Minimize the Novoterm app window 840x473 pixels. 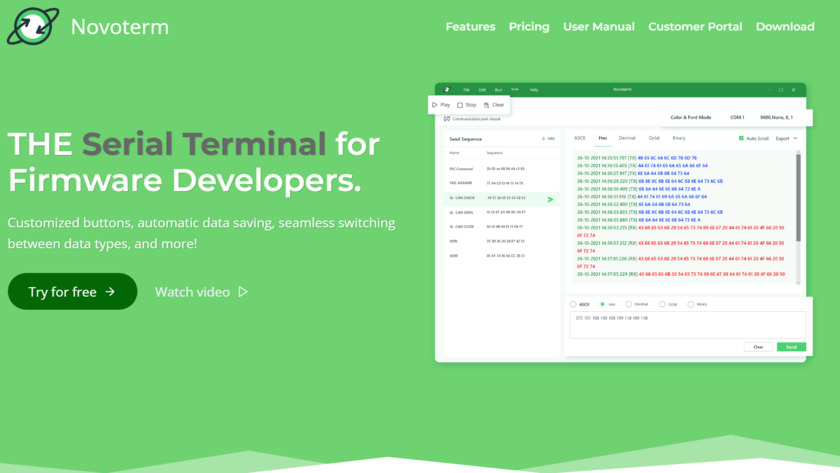[768, 90]
